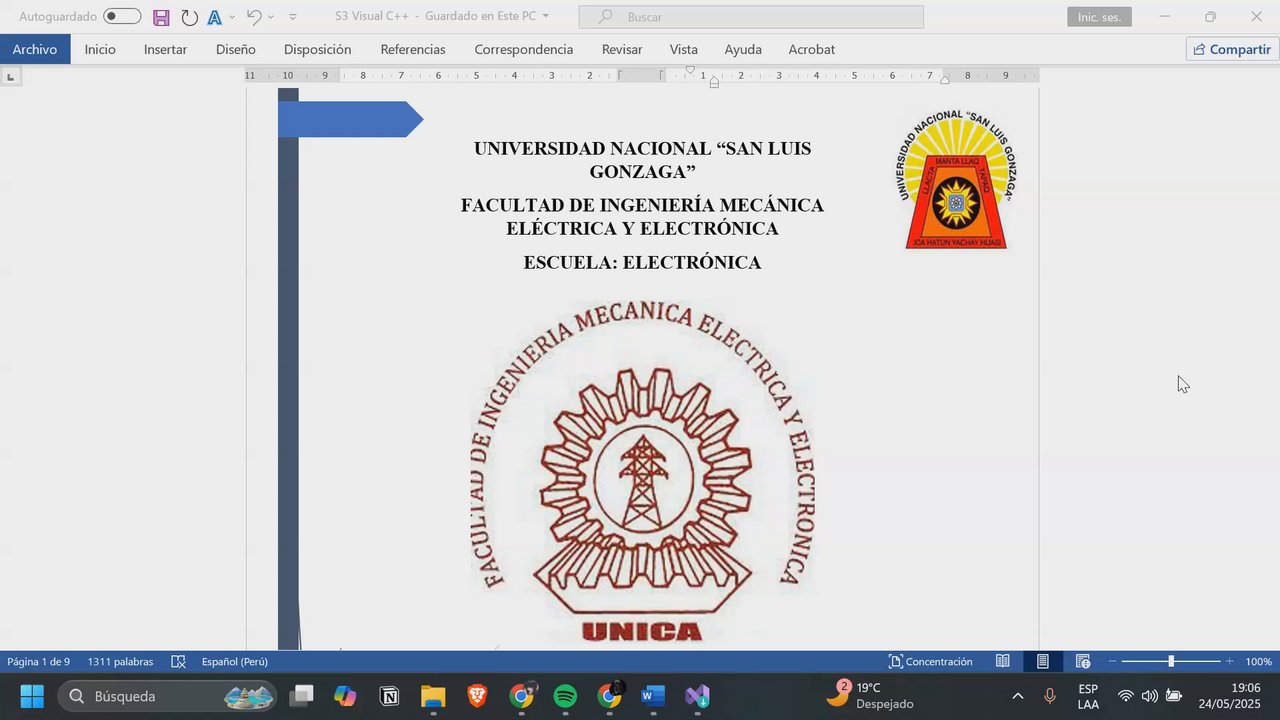1280x720 pixels.
Task: Open the Windows Start menu
Action: pyautogui.click(x=32, y=696)
